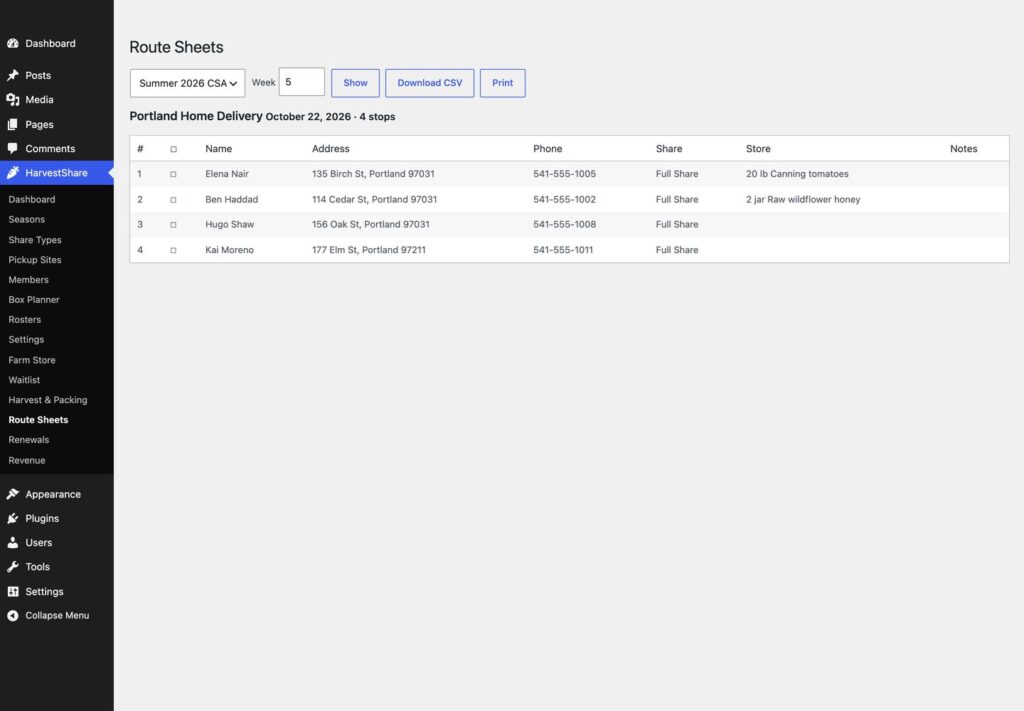
Task: Click address 135 Birch St, Portland 97031
Action: point(373,174)
